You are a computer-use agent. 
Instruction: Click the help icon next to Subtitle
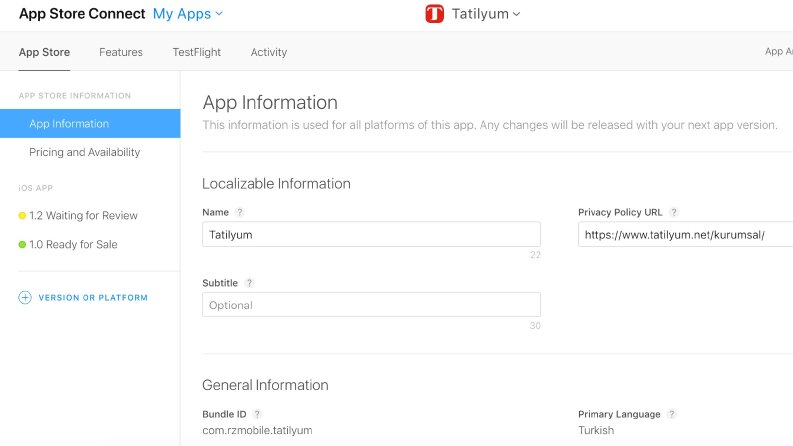pos(249,283)
